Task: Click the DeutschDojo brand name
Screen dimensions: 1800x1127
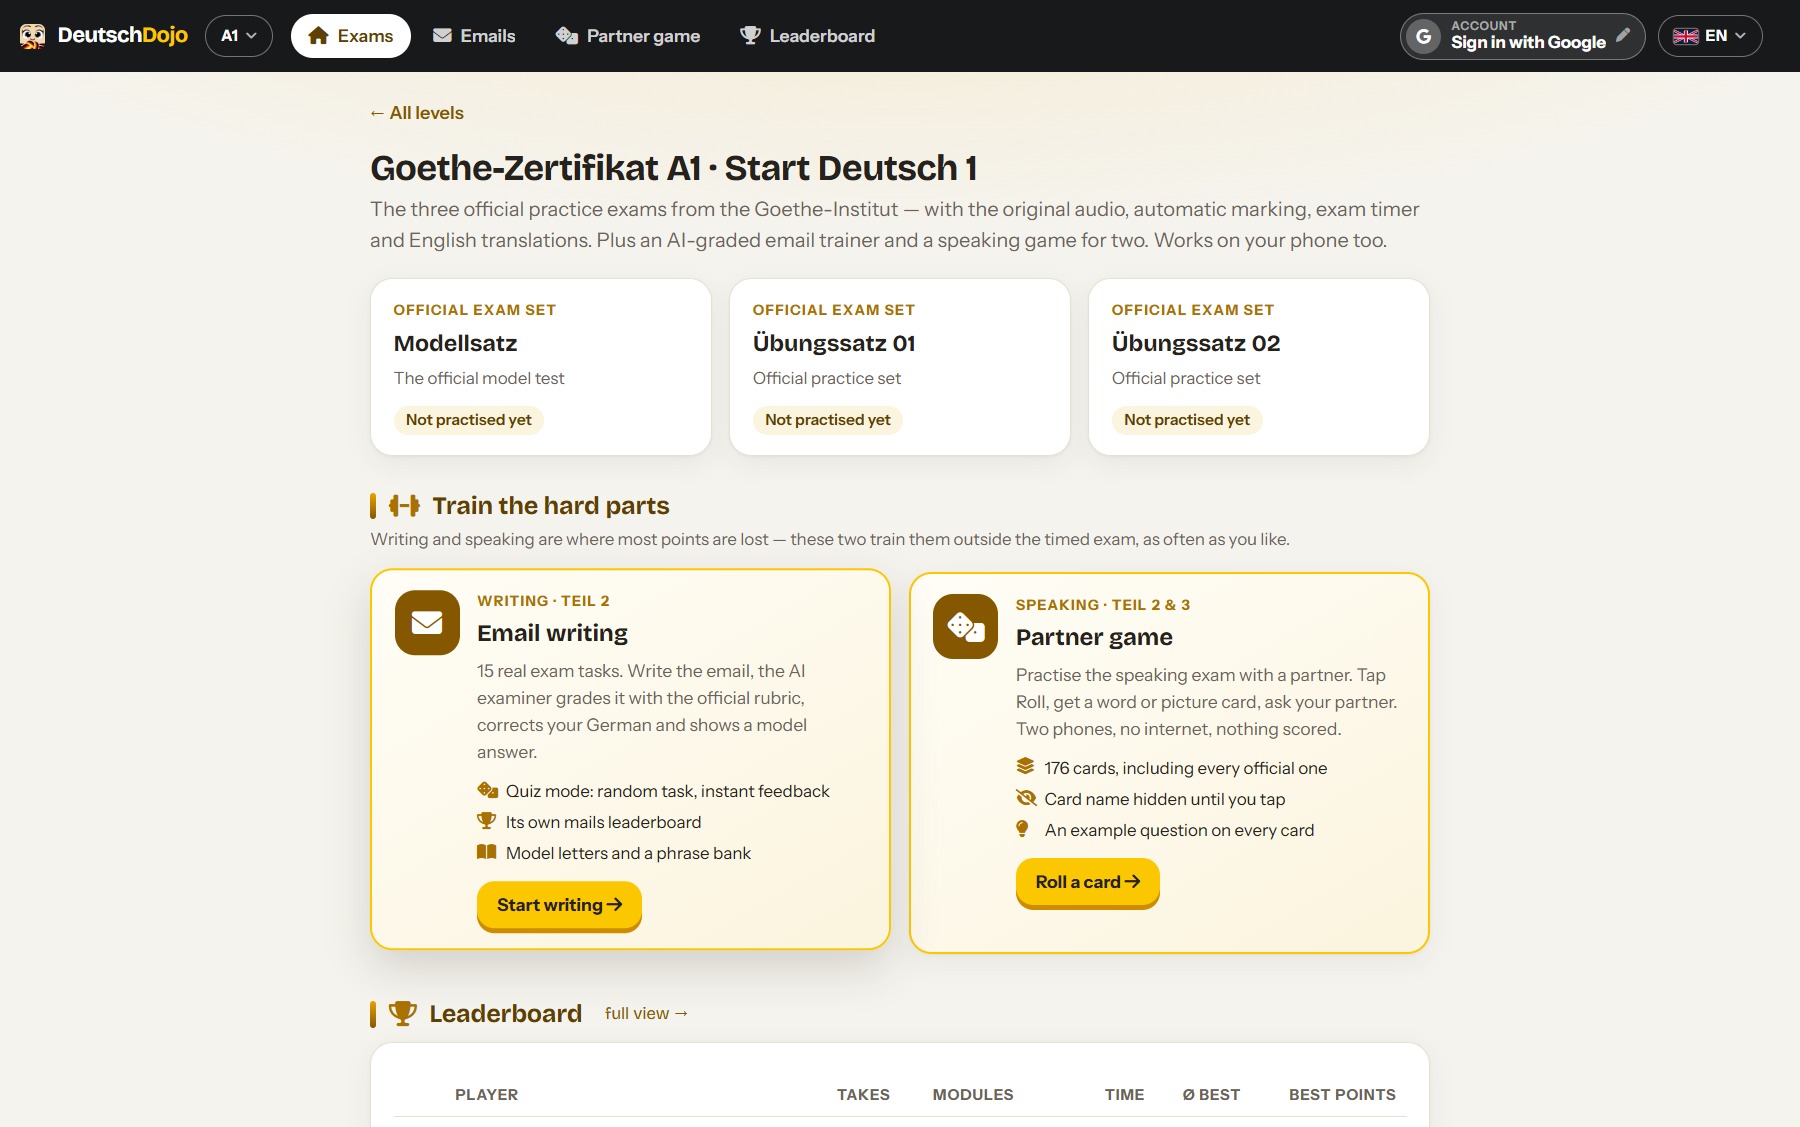Action: pyautogui.click(x=122, y=36)
